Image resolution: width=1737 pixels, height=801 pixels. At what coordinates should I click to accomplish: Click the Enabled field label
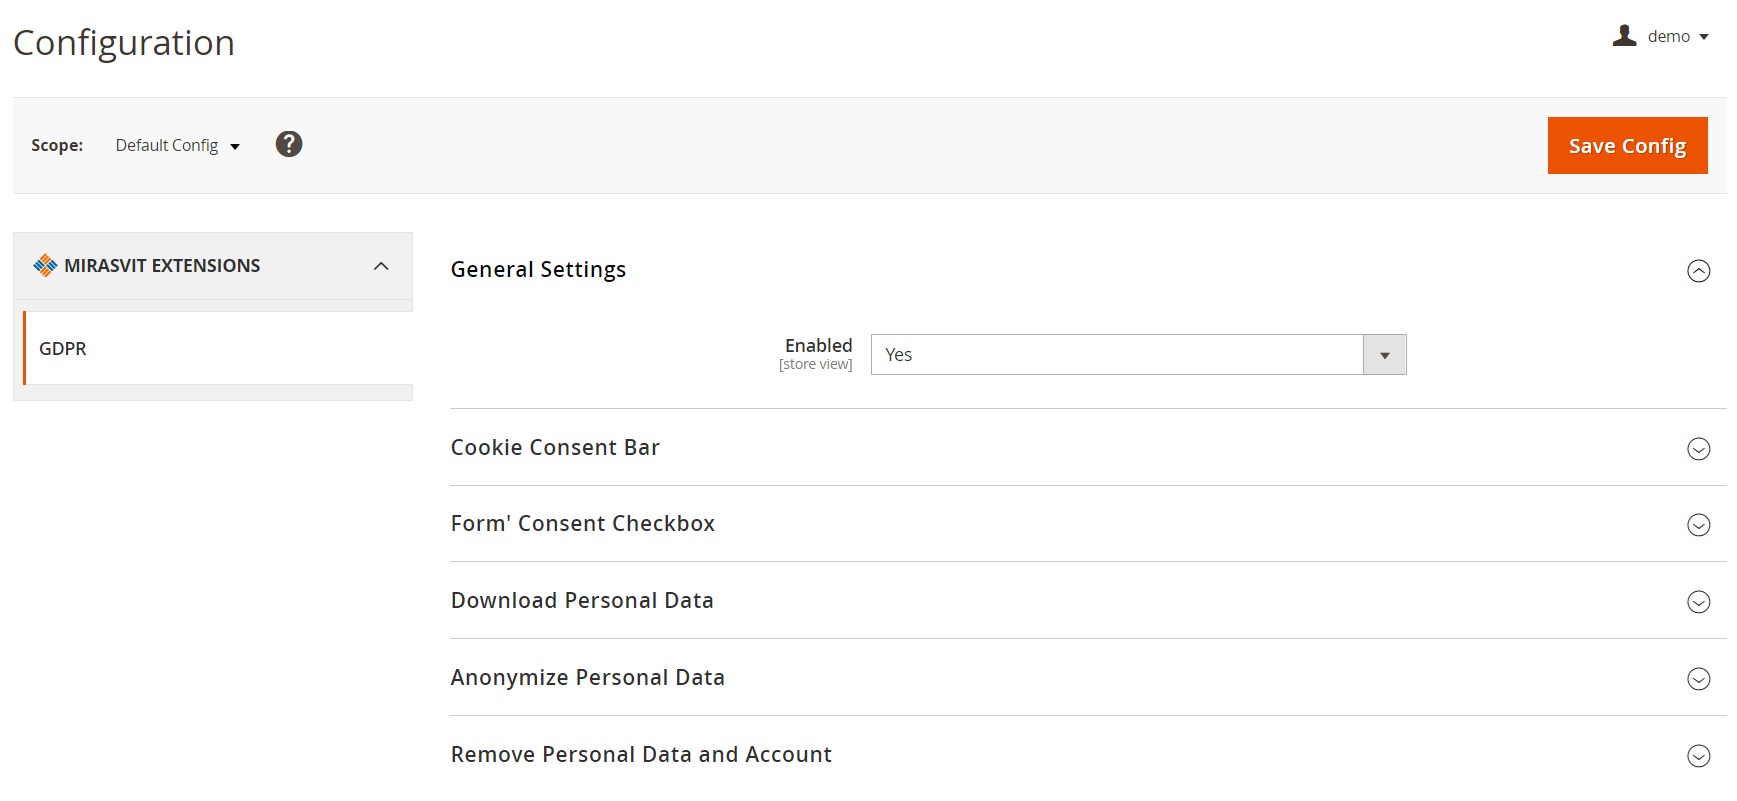(x=818, y=345)
